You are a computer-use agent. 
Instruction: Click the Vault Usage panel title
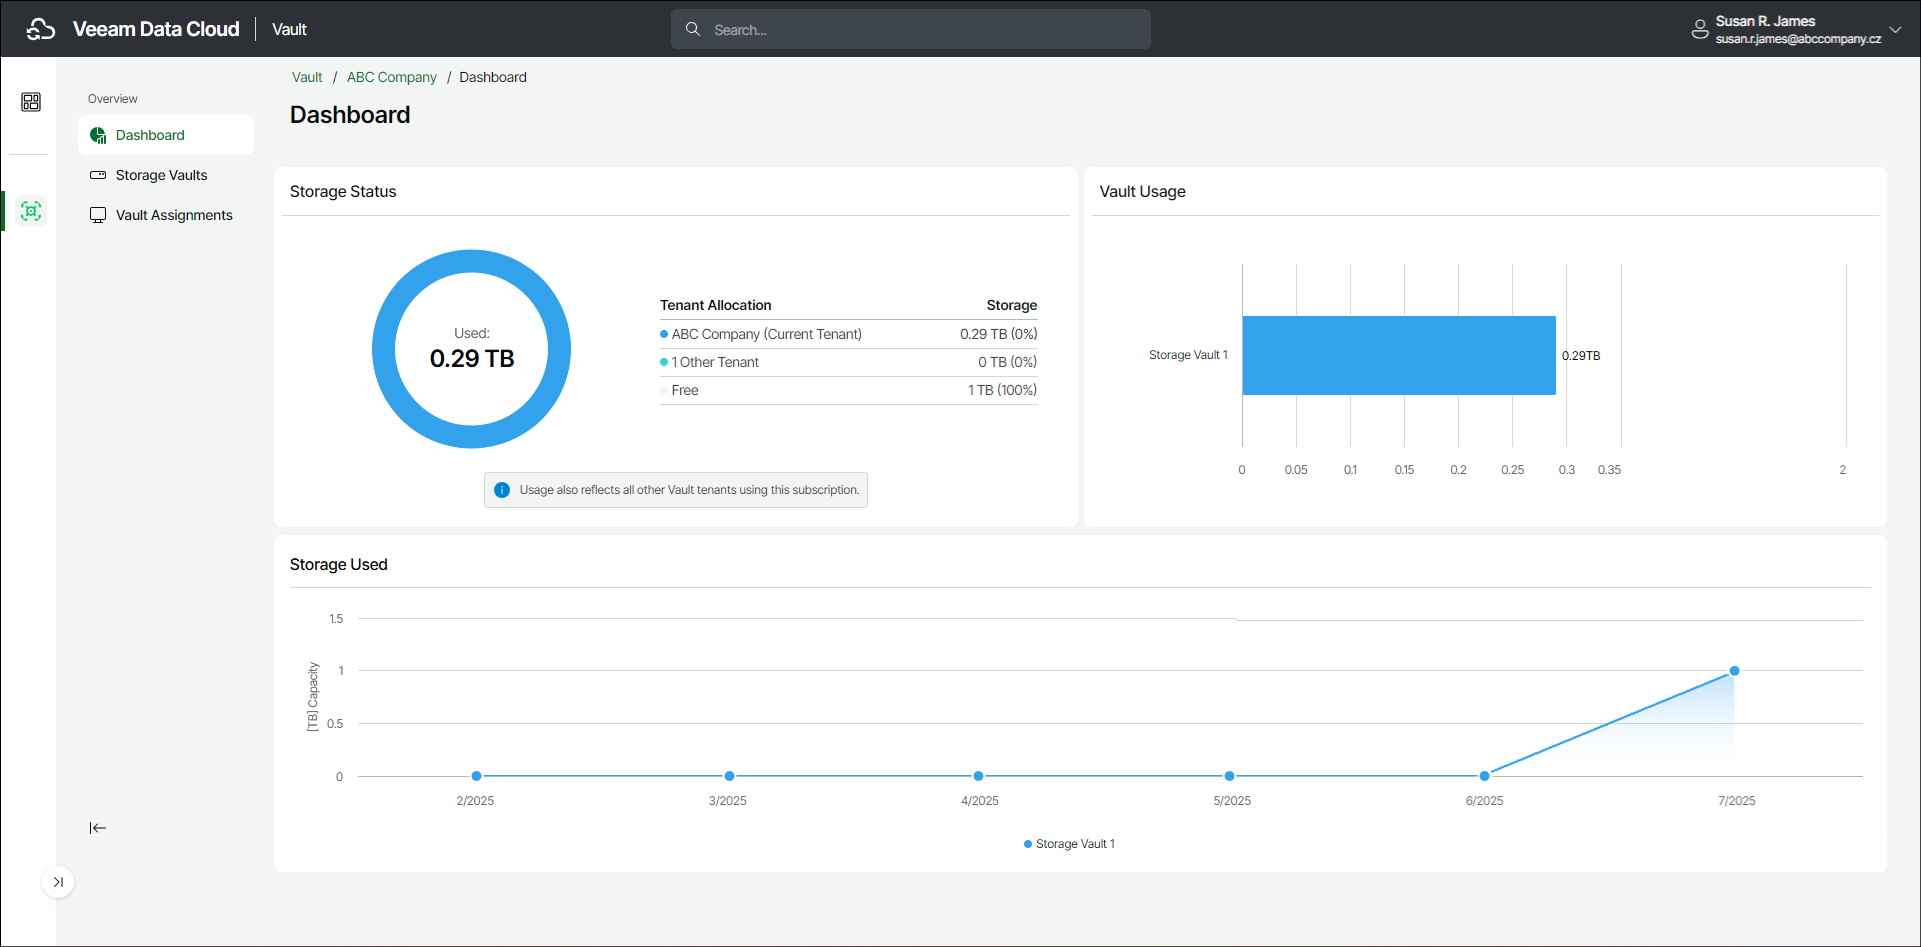click(1142, 191)
